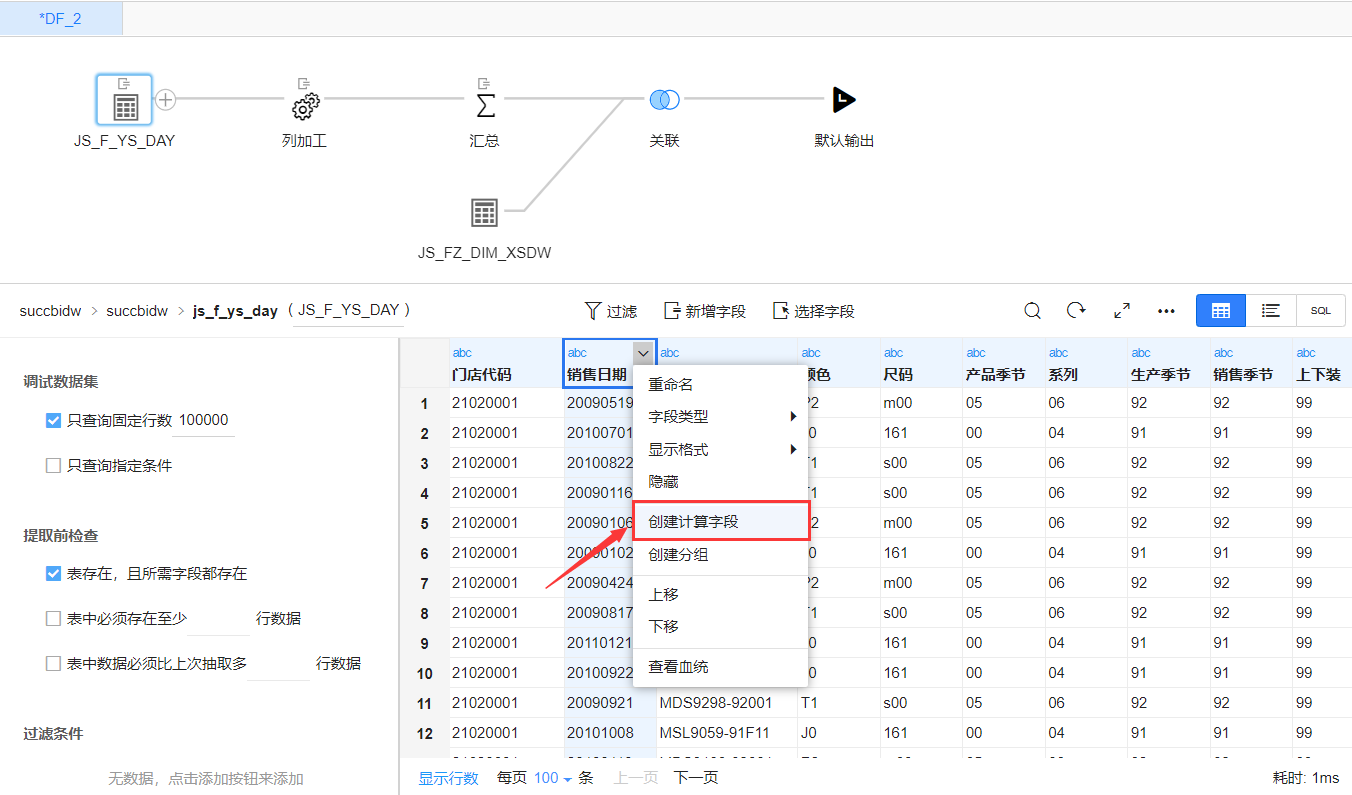Select the JS_FZ_DIM_XSDW table node
This screenshot has width=1352, height=795.
[x=484, y=212]
